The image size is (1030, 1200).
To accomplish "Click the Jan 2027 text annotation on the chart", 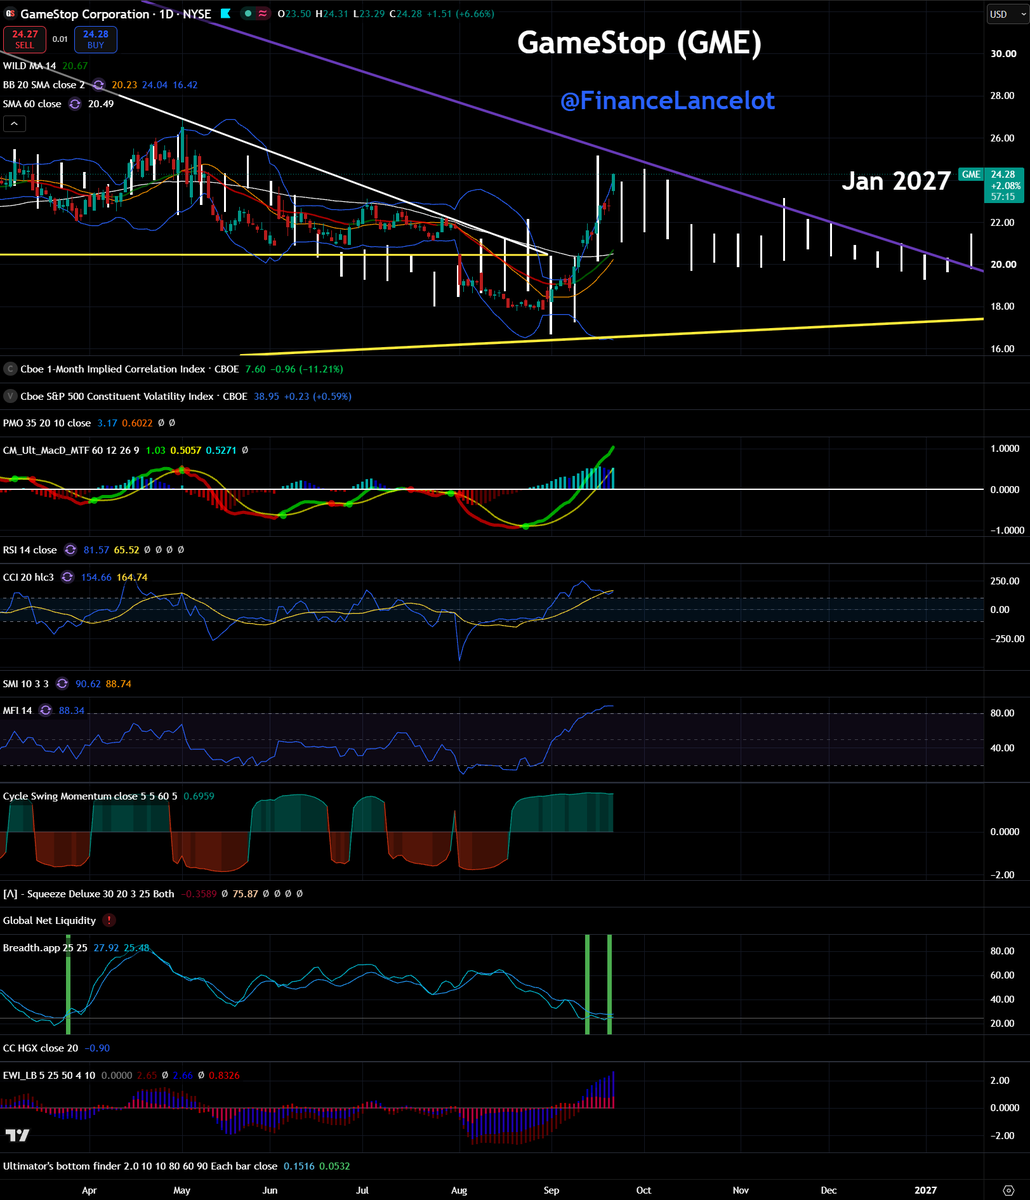I will tap(895, 181).
